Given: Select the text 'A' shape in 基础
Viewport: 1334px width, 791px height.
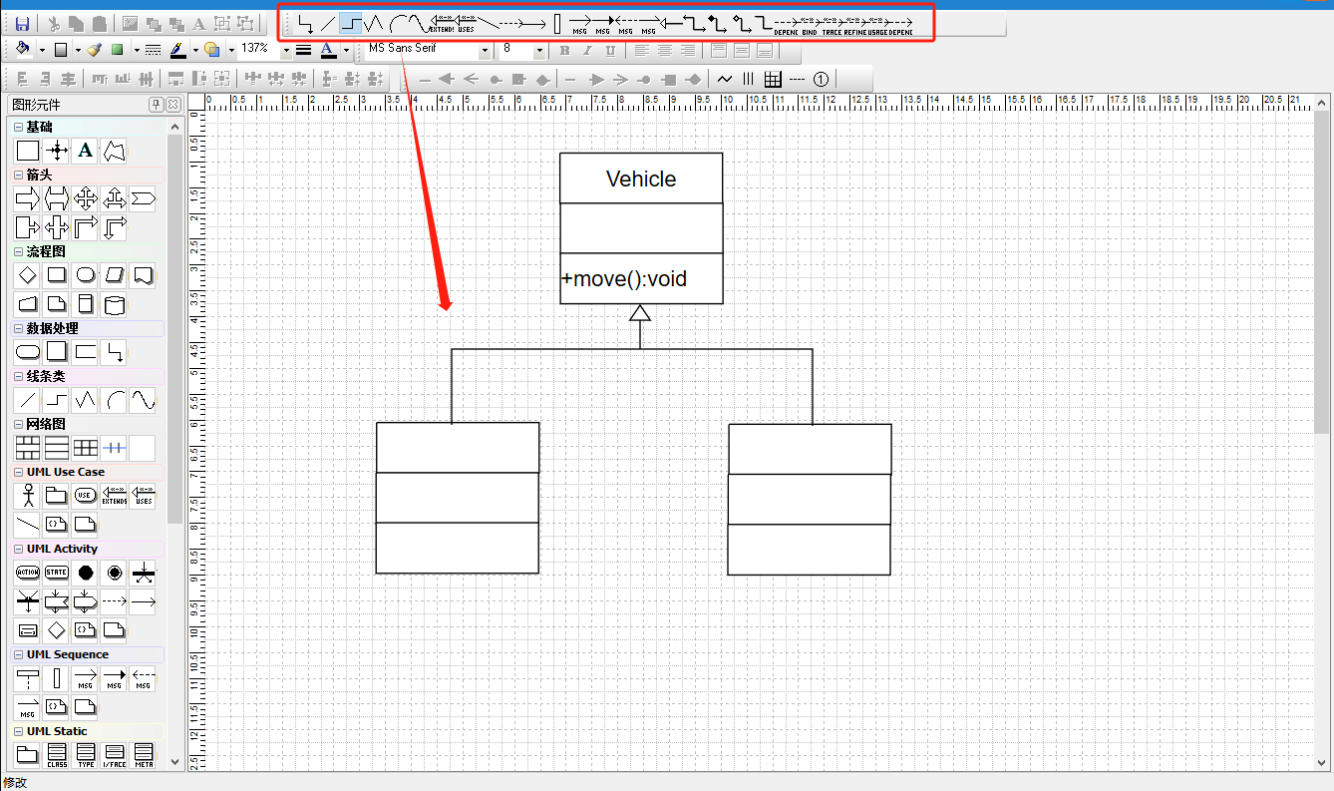Looking at the screenshot, I should 86,151.
